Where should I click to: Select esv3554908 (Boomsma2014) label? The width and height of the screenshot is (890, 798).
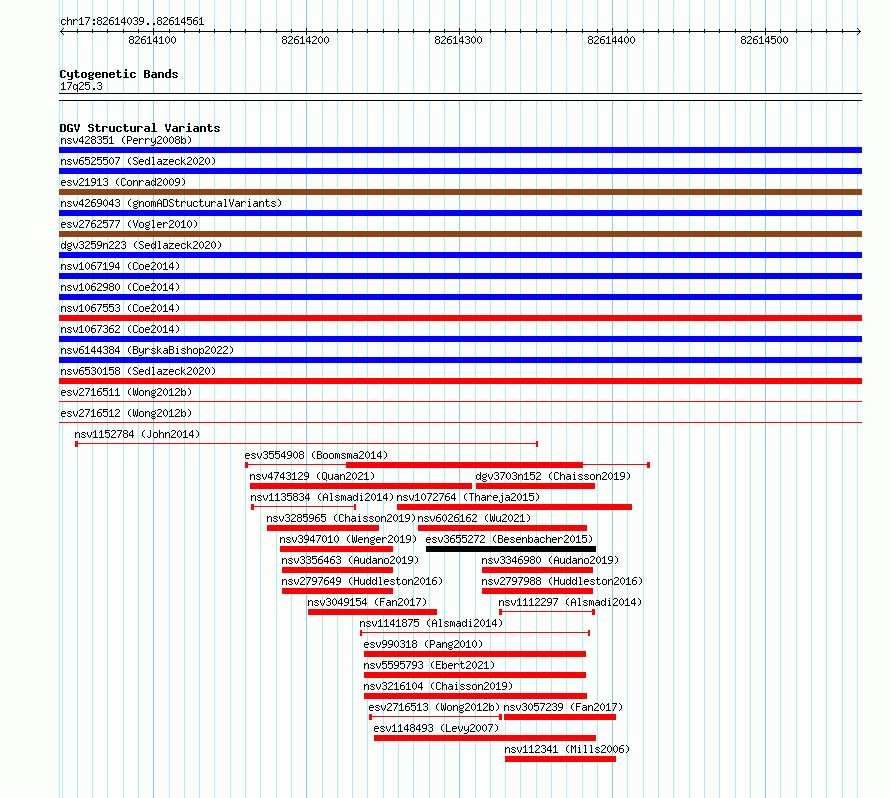pyautogui.click(x=316, y=455)
